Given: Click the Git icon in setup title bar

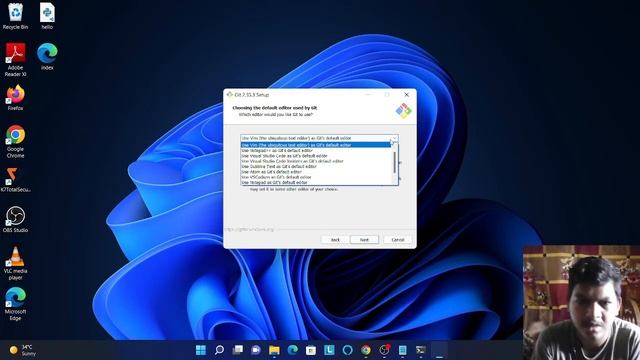Looking at the screenshot, I should pos(230,94).
